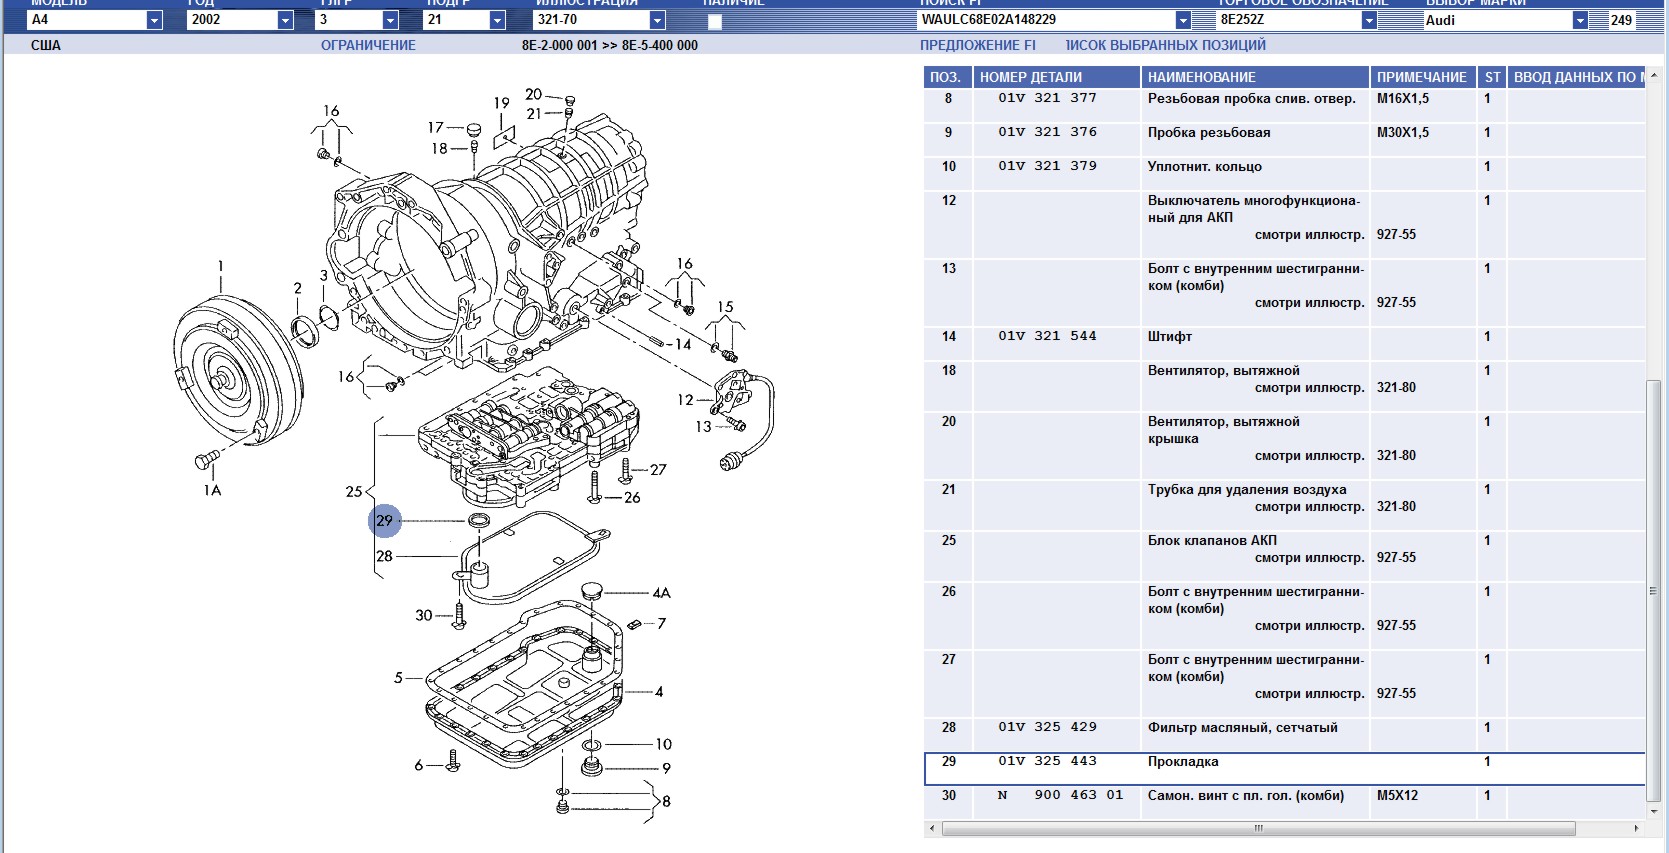1669x853 pixels.
Task: Click illustration reference 321-80 in row 18
Action: tap(1396, 387)
